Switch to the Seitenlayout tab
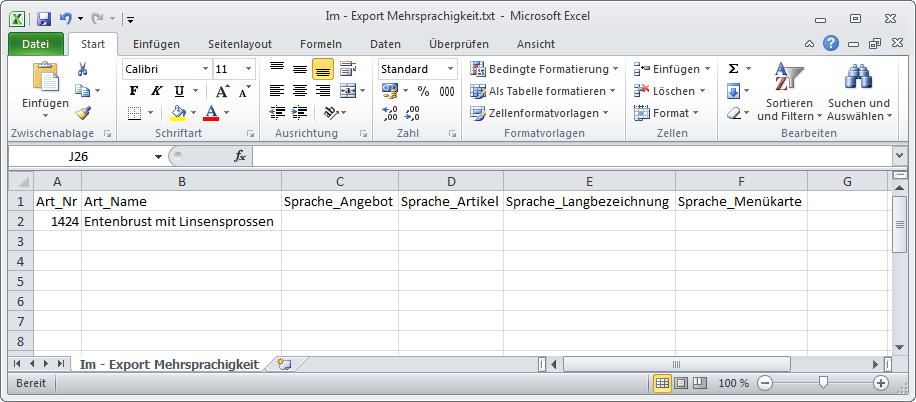 [x=240, y=44]
